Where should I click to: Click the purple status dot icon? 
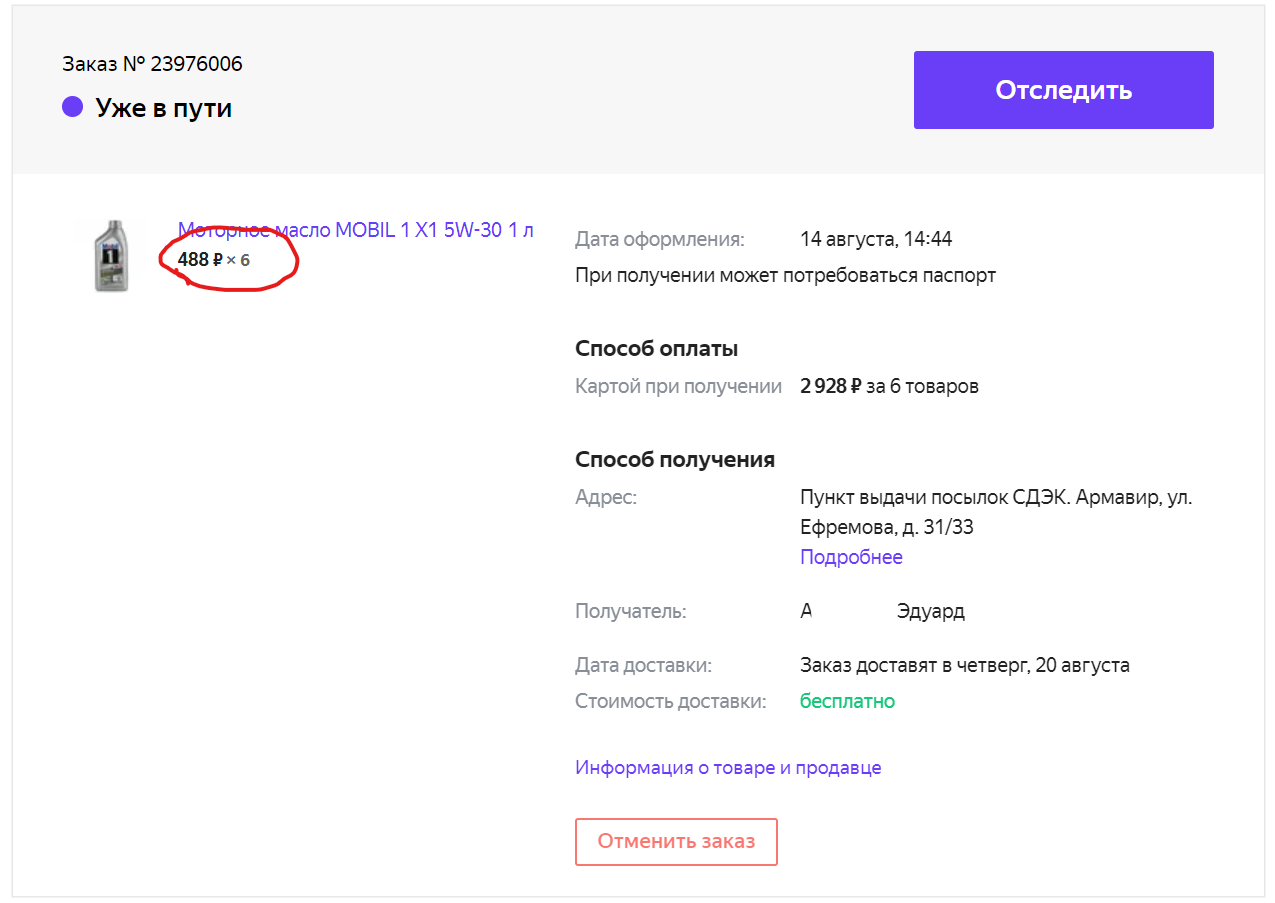pos(72,106)
